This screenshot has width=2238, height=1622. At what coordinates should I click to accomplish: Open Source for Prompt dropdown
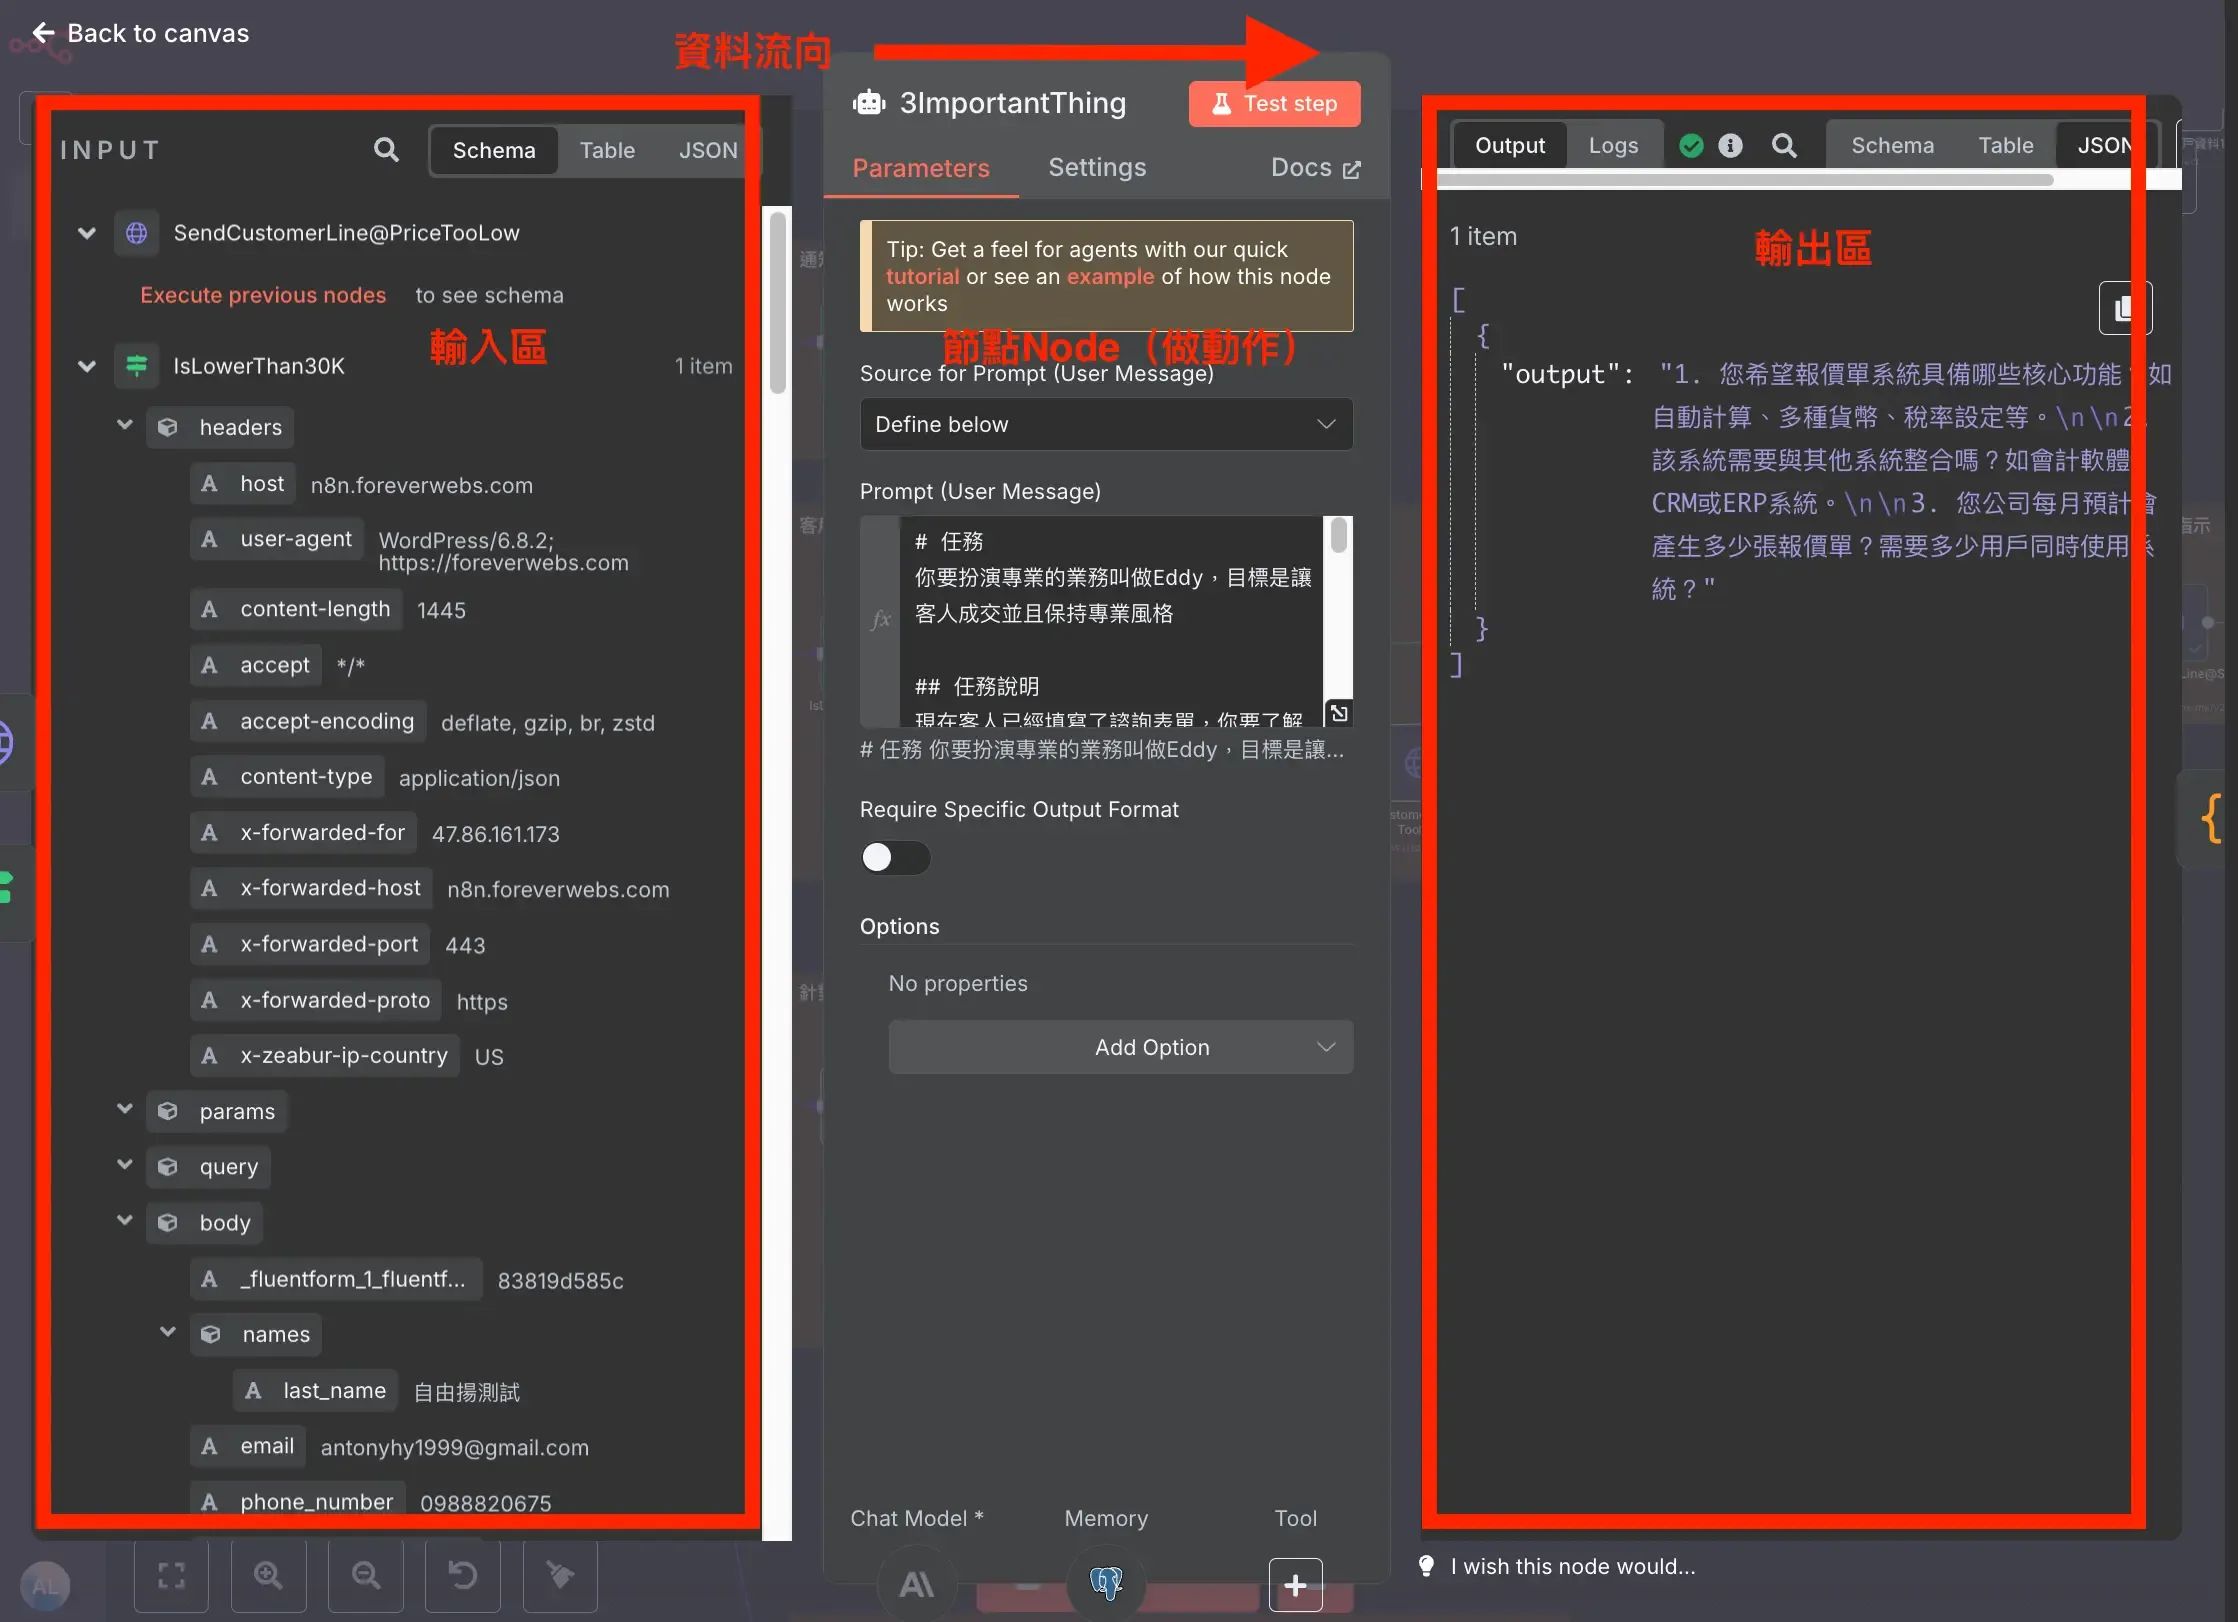click(x=1106, y=424)
